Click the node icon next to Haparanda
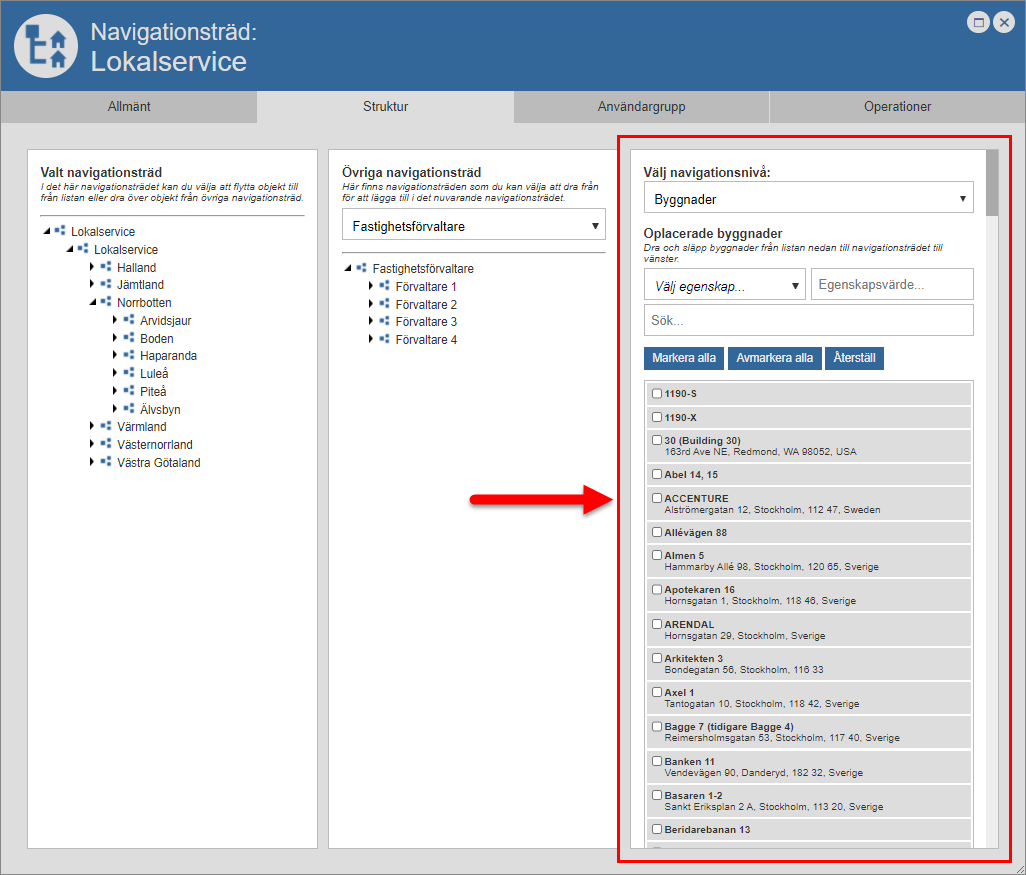The width and height of the screenshot is (1026, 875). tap(129, 355)
